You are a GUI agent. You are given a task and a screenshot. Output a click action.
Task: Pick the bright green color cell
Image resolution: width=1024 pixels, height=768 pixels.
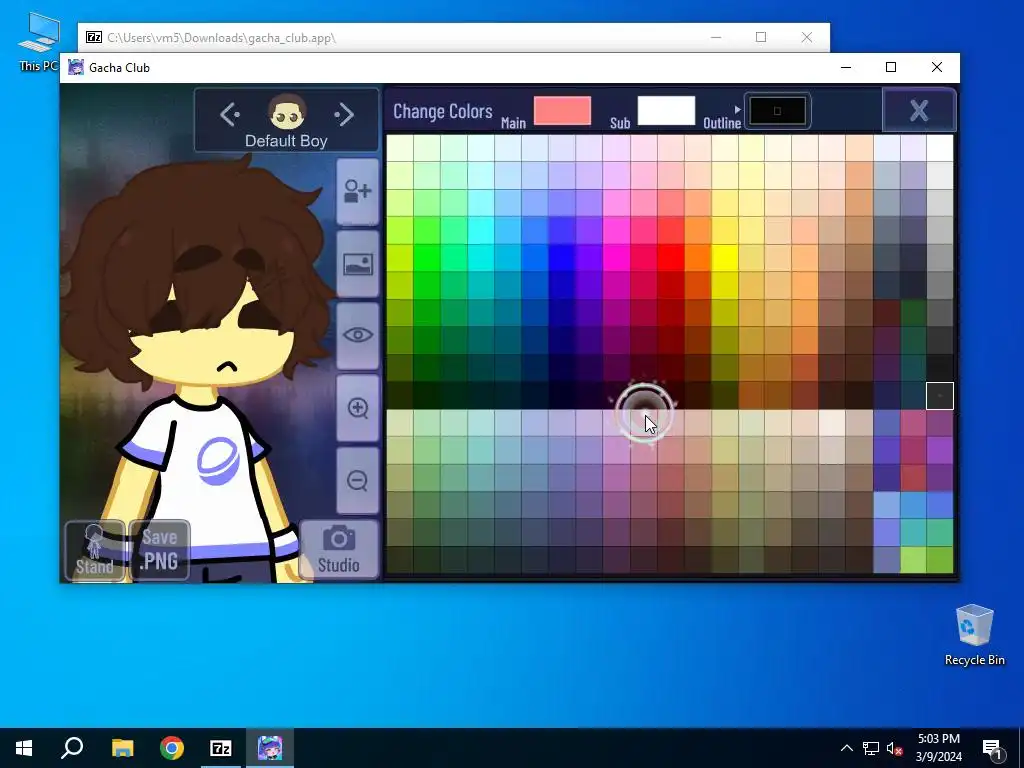click(x=427, y=259)
